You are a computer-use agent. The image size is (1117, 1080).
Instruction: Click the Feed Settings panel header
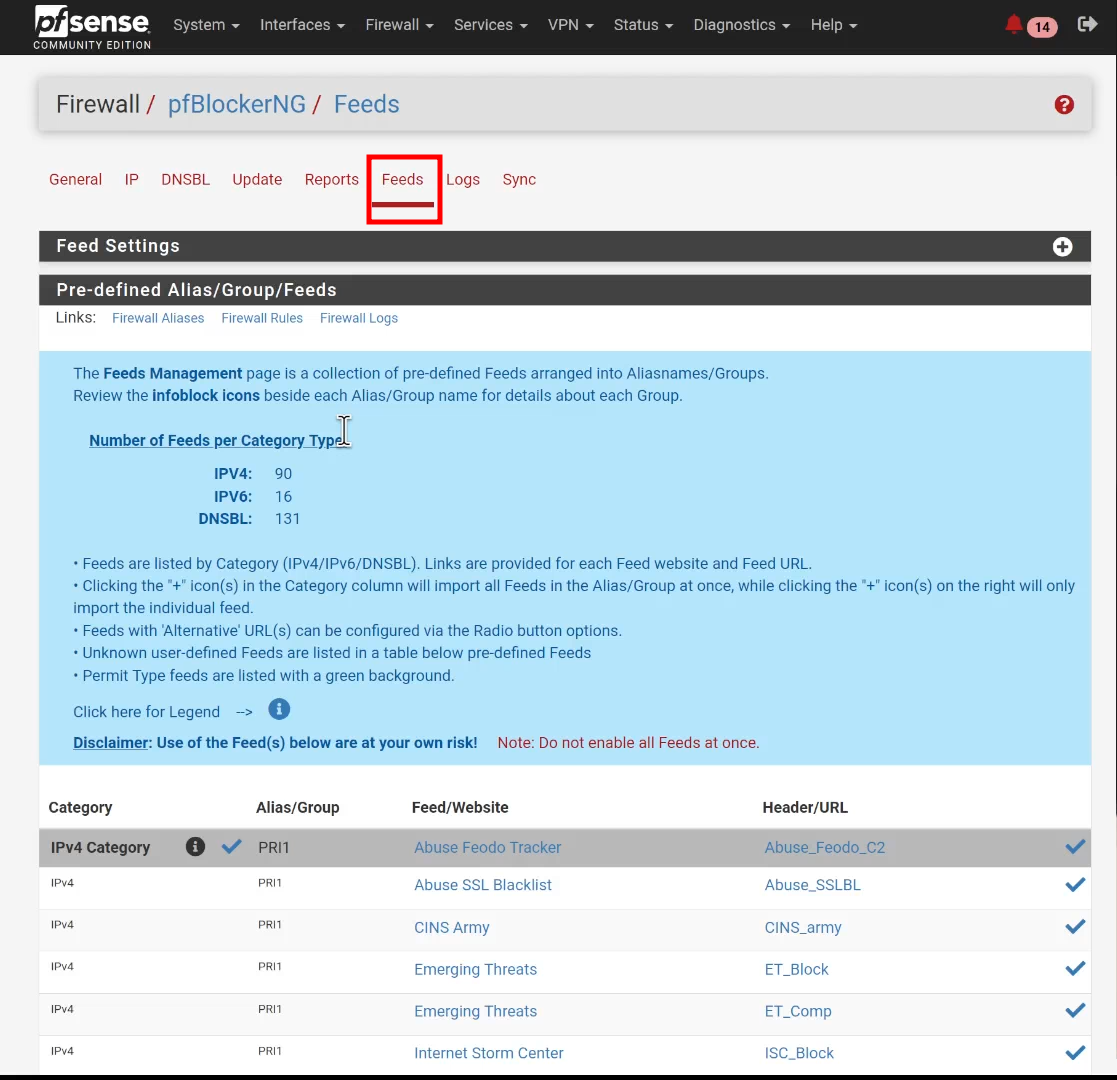[565, 246]
